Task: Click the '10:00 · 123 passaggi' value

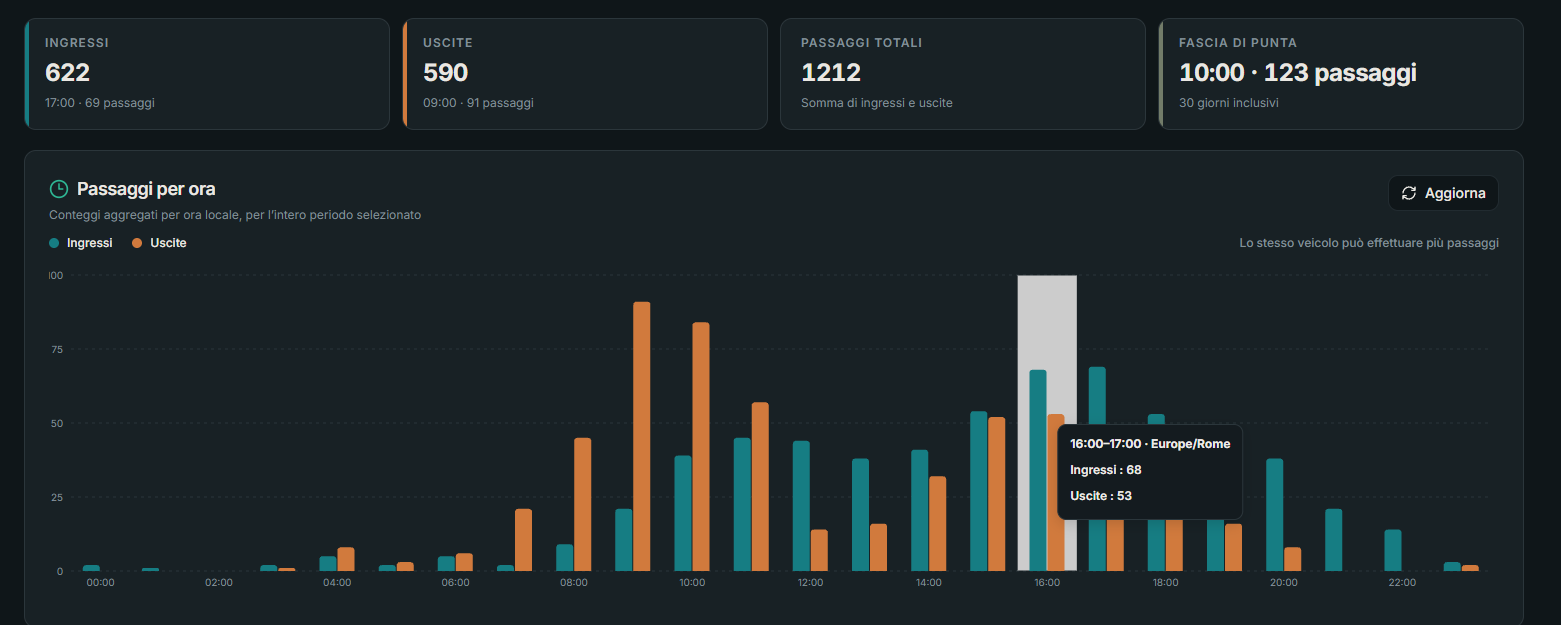Action: click(1298, 73)
